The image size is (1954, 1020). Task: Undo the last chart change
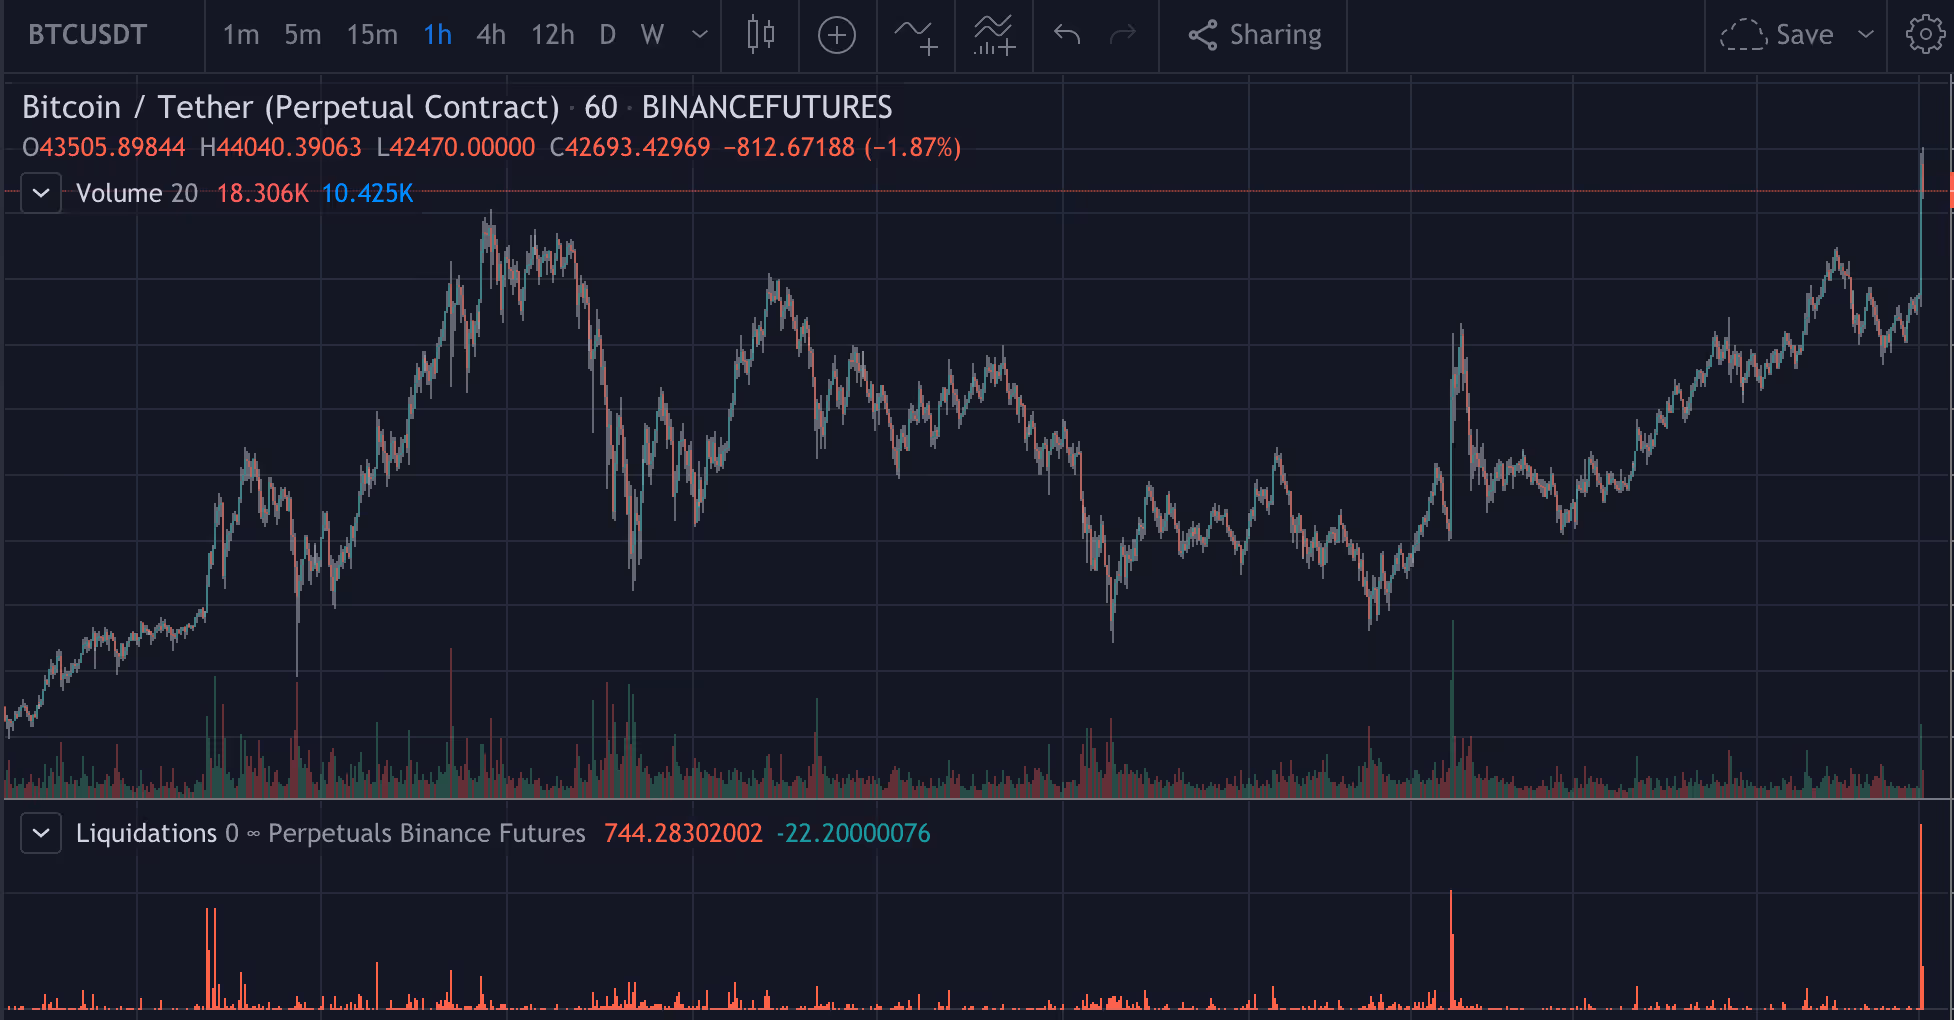(x=1067, y=35)
